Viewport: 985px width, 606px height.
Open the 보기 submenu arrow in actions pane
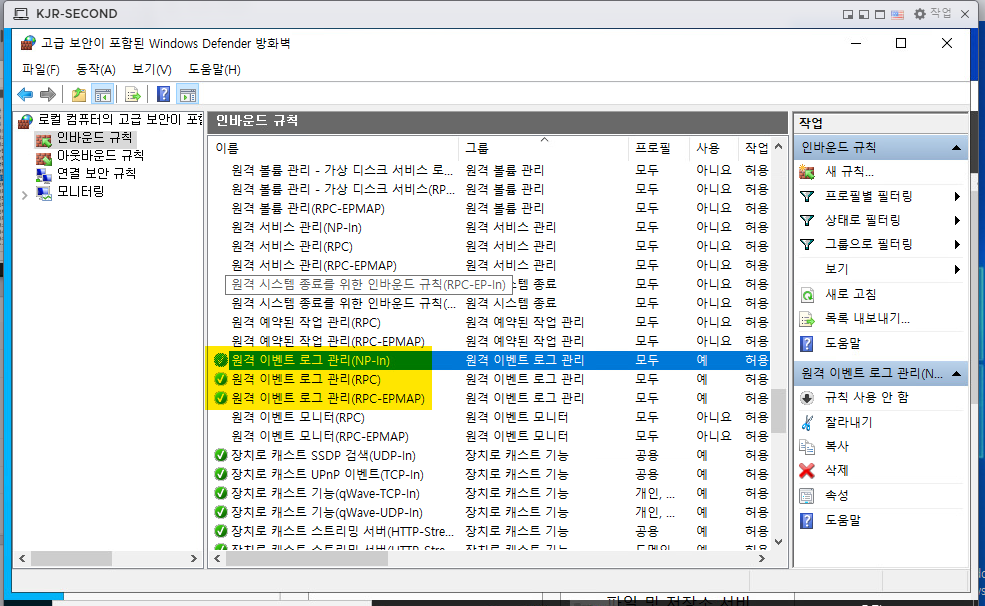tap(957, 269)
